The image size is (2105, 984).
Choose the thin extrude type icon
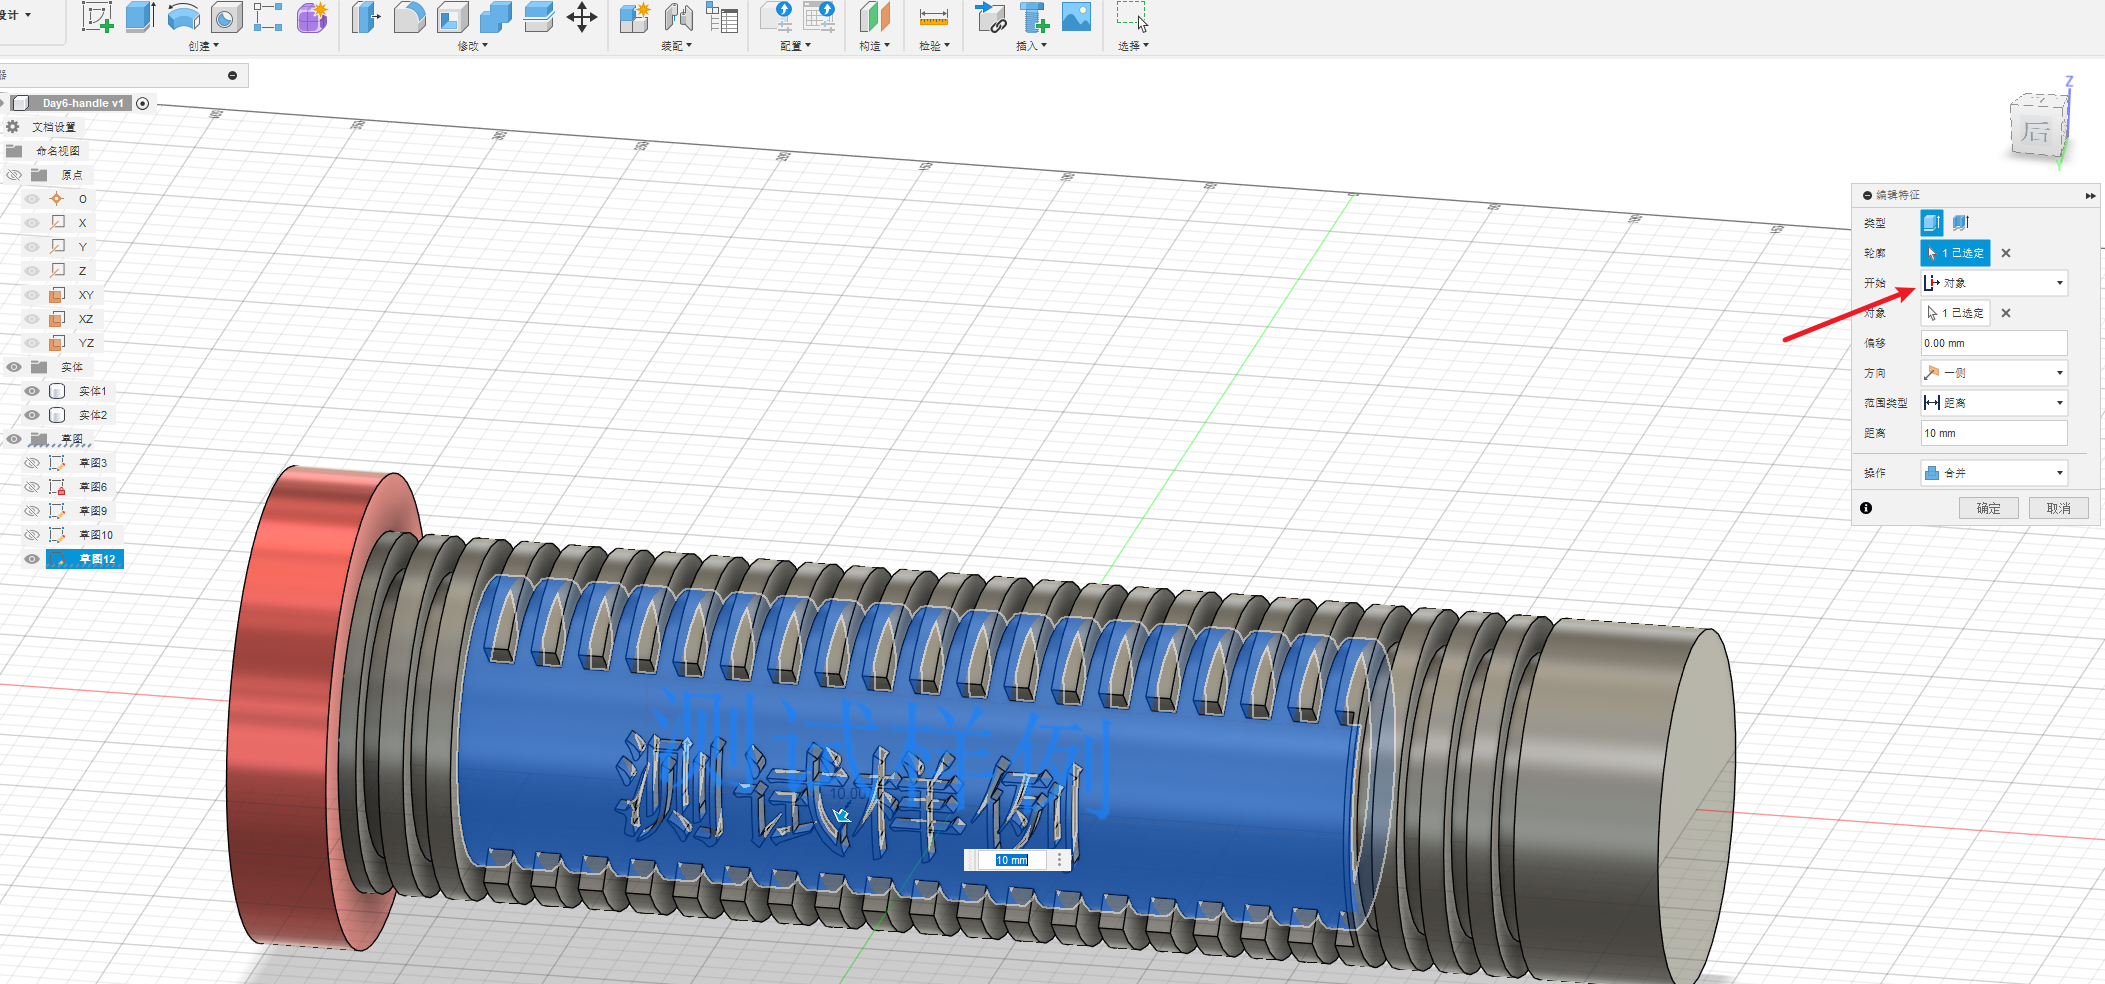click(x=1960, y=223)
